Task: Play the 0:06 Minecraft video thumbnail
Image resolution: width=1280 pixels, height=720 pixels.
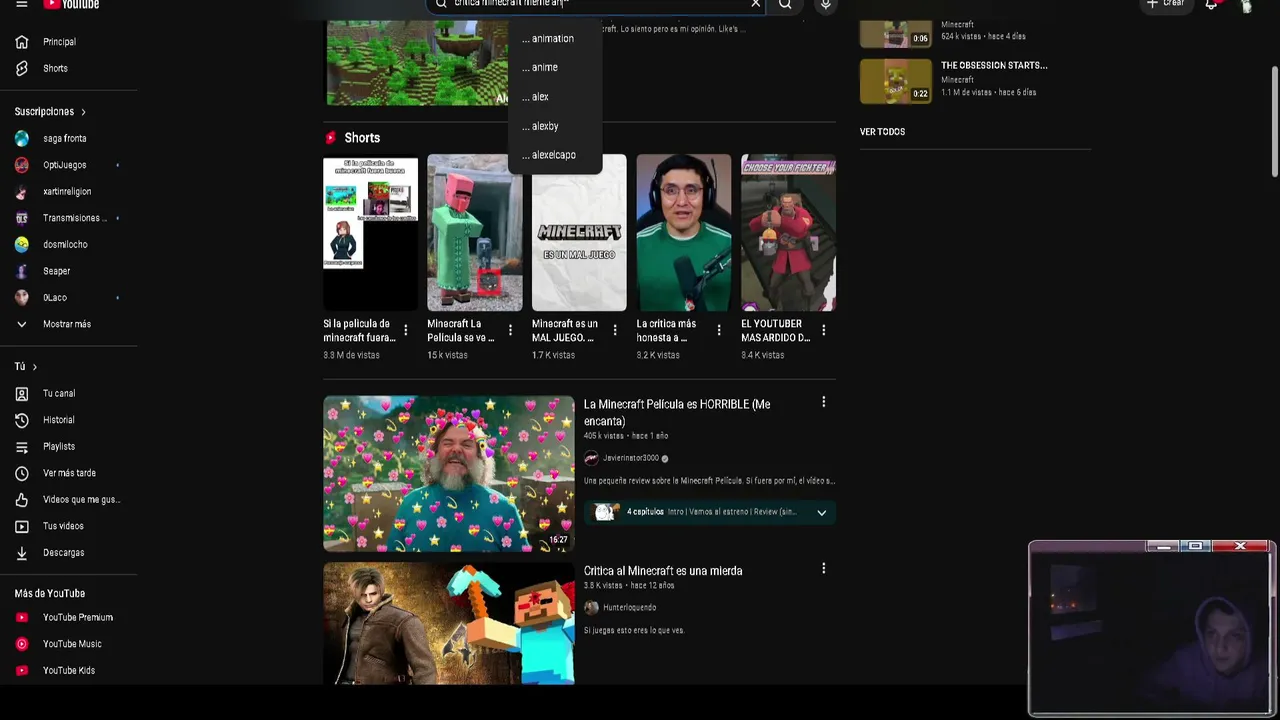Action: point(896,34)
